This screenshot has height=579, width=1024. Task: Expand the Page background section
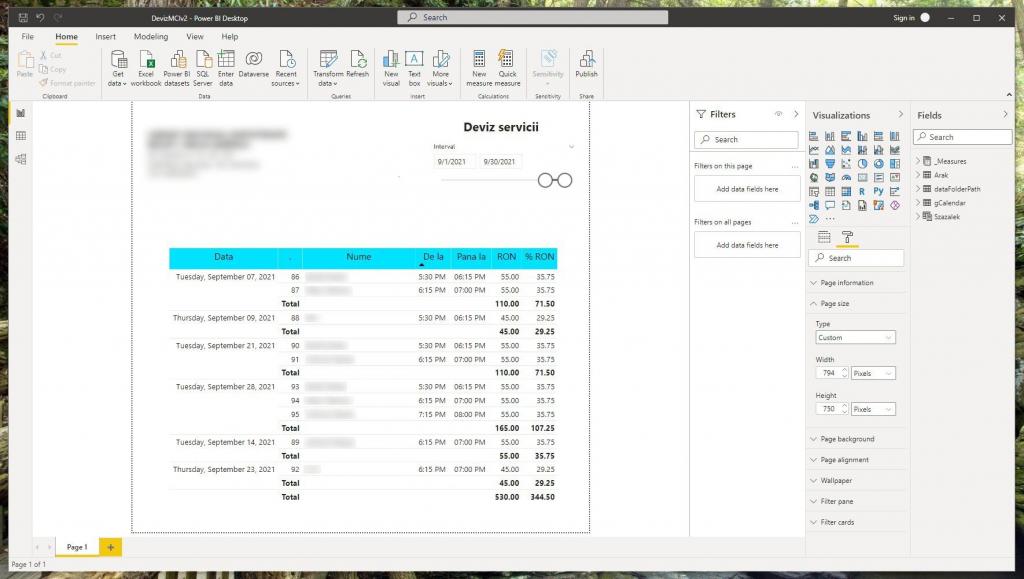[847, 439]
